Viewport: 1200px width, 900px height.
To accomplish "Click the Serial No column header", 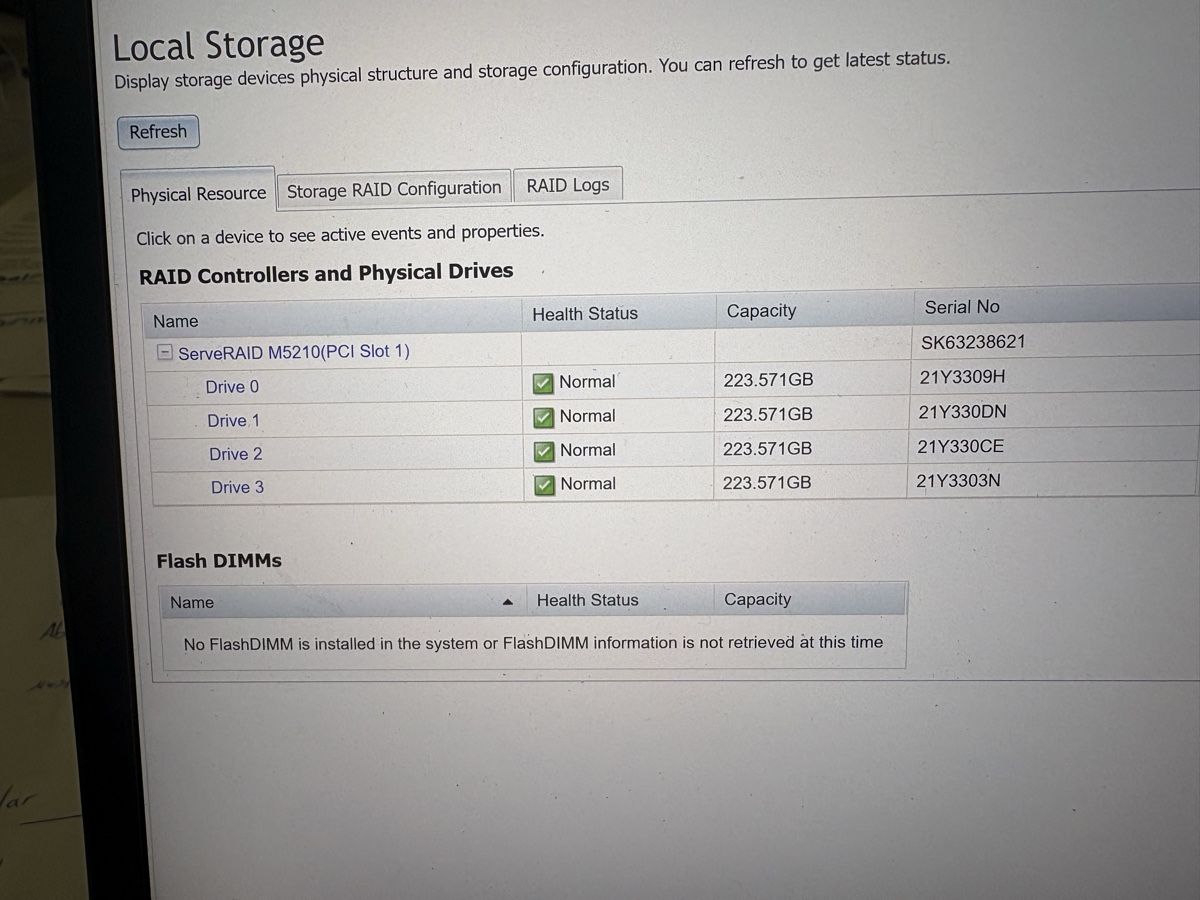I will [962, 307].
